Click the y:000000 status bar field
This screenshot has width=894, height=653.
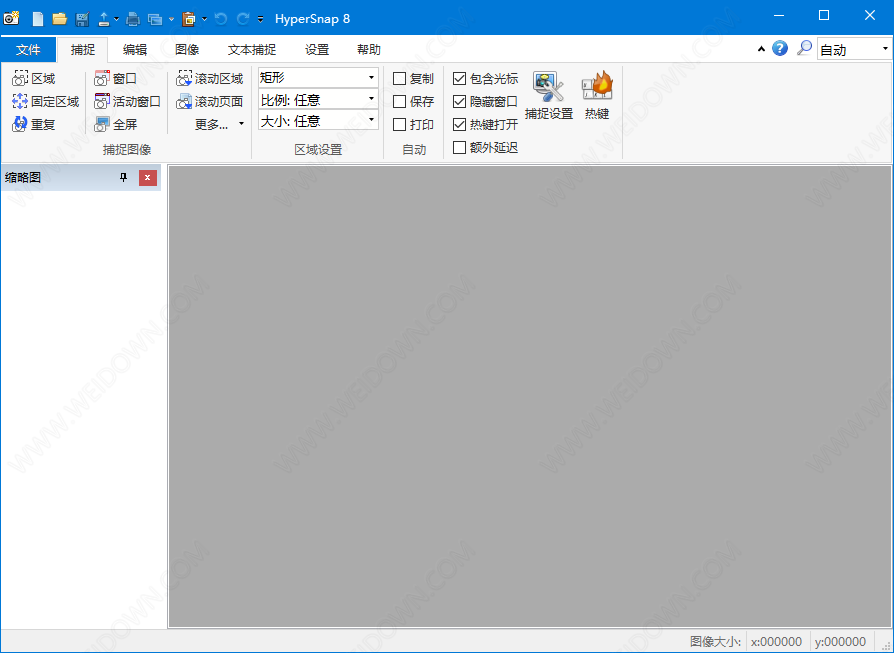840,642
